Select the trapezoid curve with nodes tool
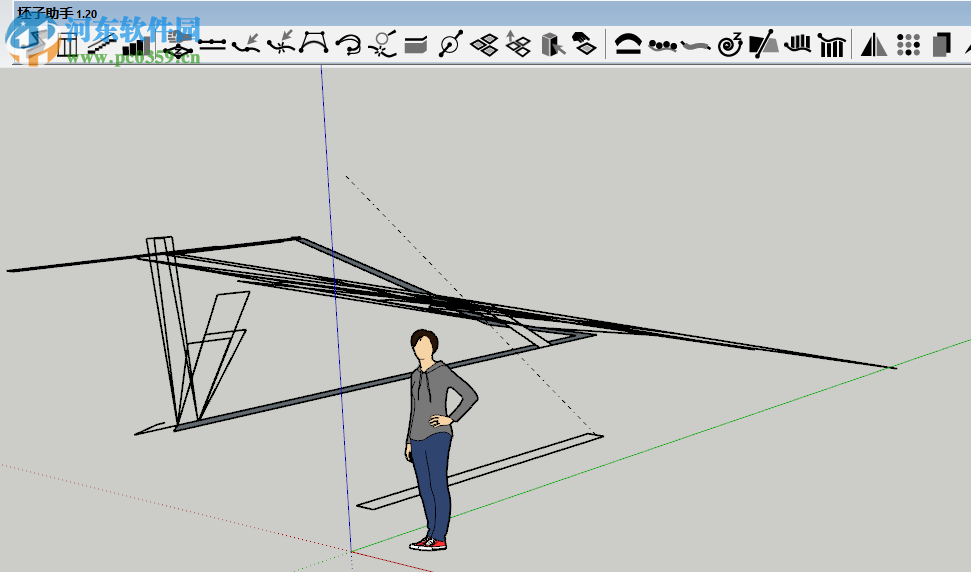The width and height of the screenshot is (971, 572). [314, 44]
